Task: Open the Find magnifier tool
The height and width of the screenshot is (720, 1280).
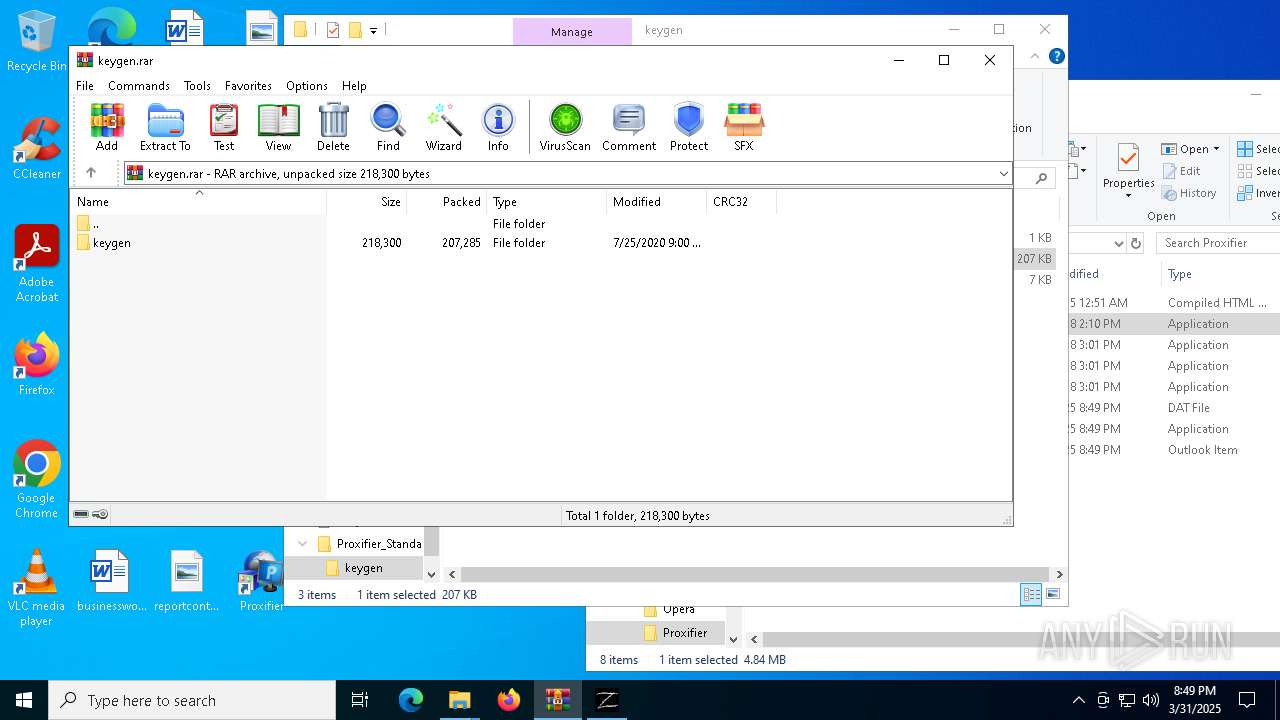Action: click(x=388, y=127)
